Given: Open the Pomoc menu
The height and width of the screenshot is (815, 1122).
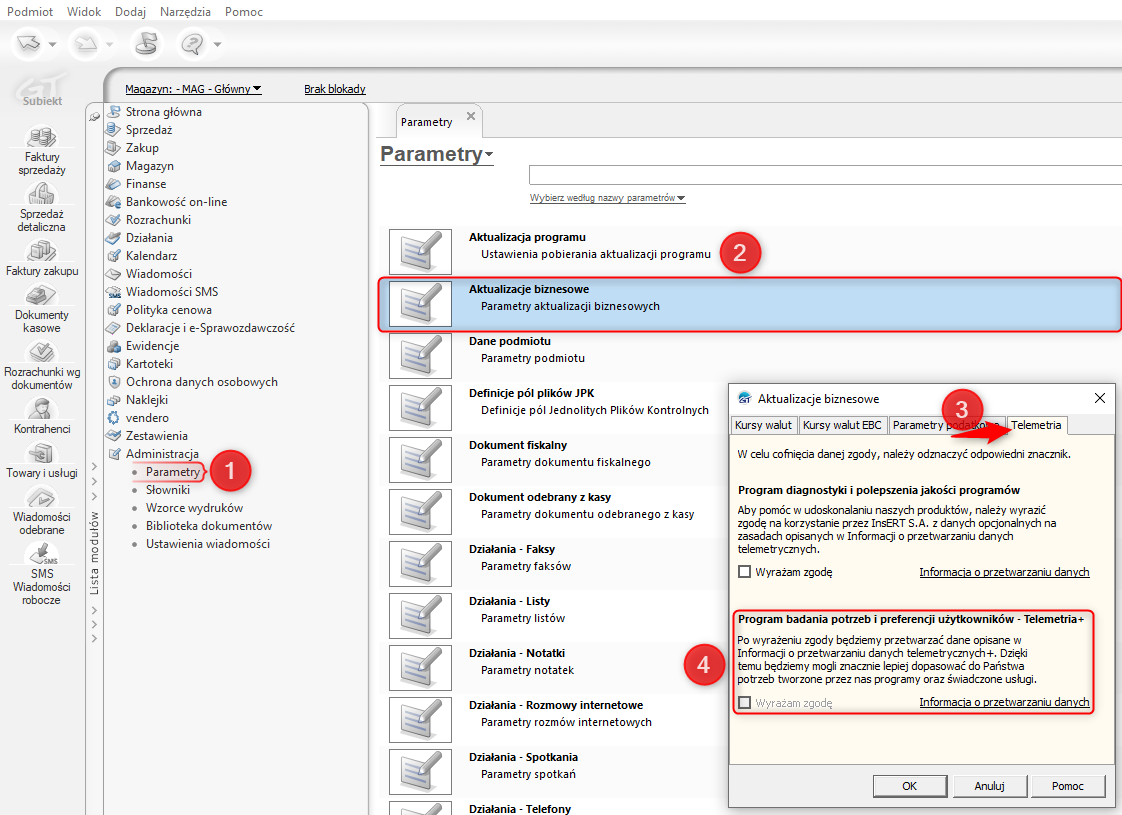Looking at the screenshot, I should [244, 11].
